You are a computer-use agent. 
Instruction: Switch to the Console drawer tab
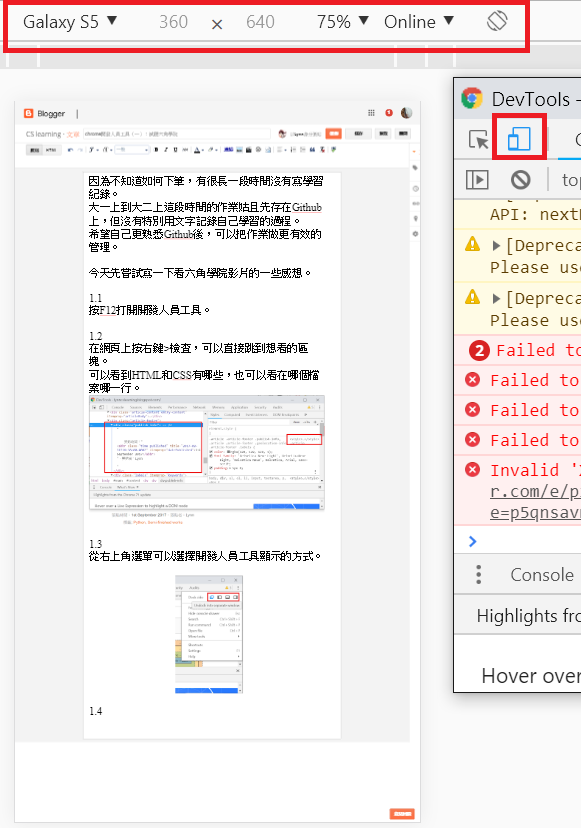tap(541, 575)
